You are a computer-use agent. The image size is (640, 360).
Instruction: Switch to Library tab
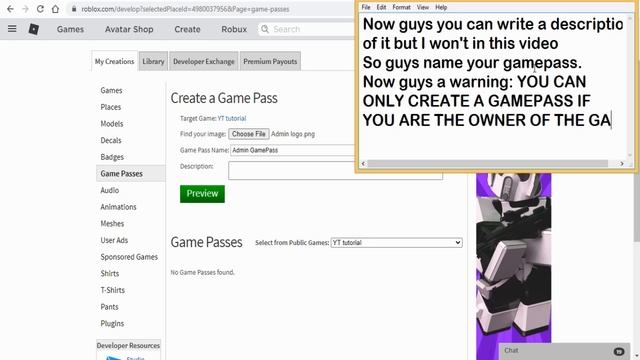(153, 61)
